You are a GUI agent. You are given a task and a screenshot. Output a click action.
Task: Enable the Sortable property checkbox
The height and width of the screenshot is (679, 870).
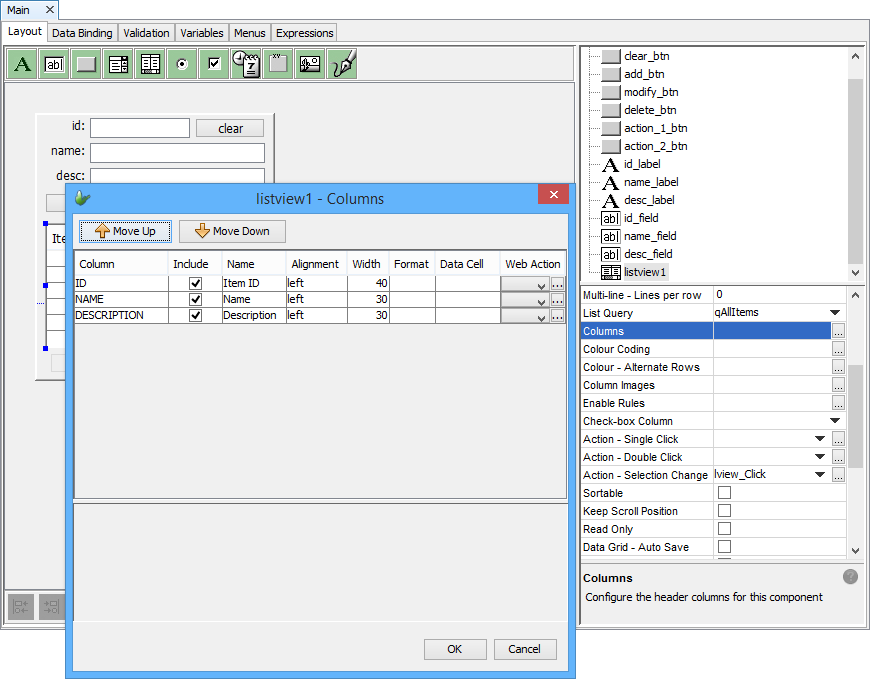pyautogui.click(x=724, y=493)
